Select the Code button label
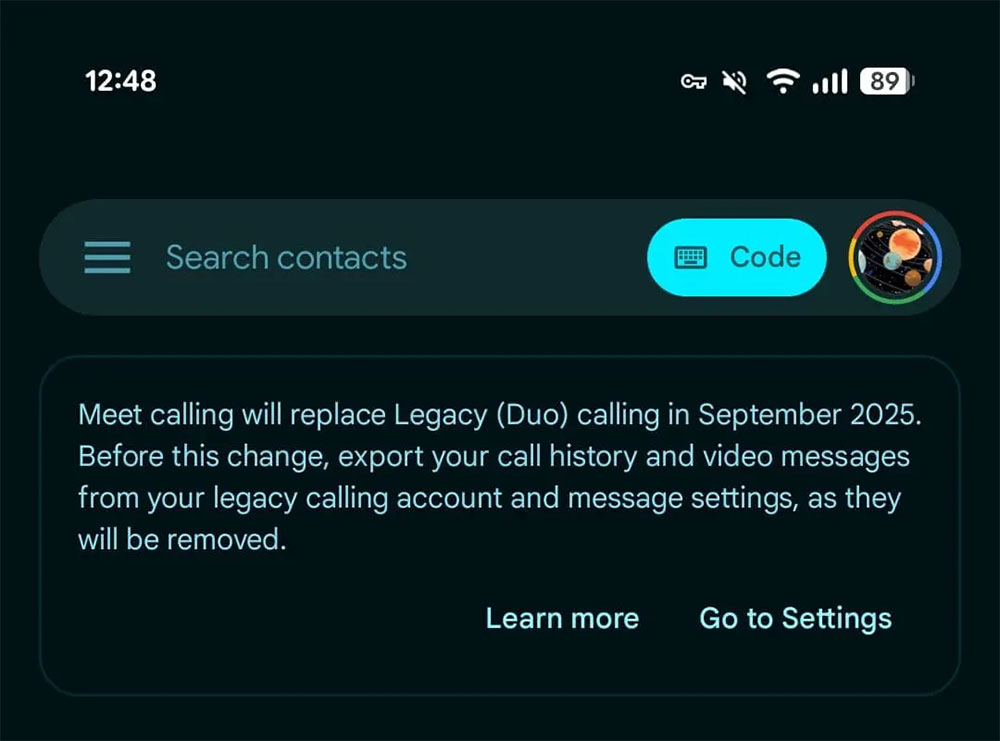This screenshot has height=741, width=1000. 765,257
